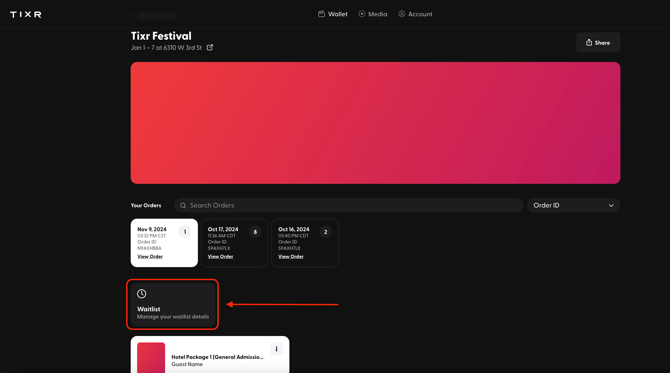The width and height of the screenshot is (670, 373).
Task: Click the event banner image
Action: 376,123
